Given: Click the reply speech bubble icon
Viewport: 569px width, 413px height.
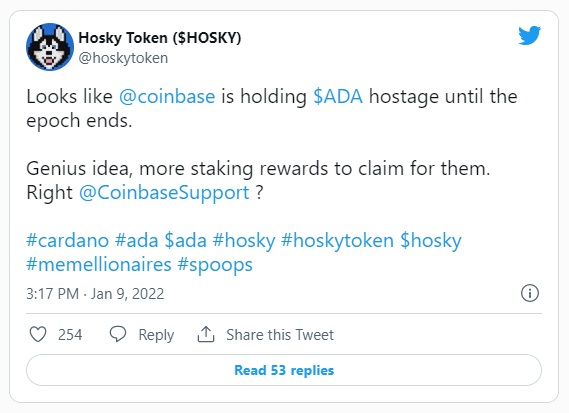Looking at the screenshot, I should [x=118, y=334].
